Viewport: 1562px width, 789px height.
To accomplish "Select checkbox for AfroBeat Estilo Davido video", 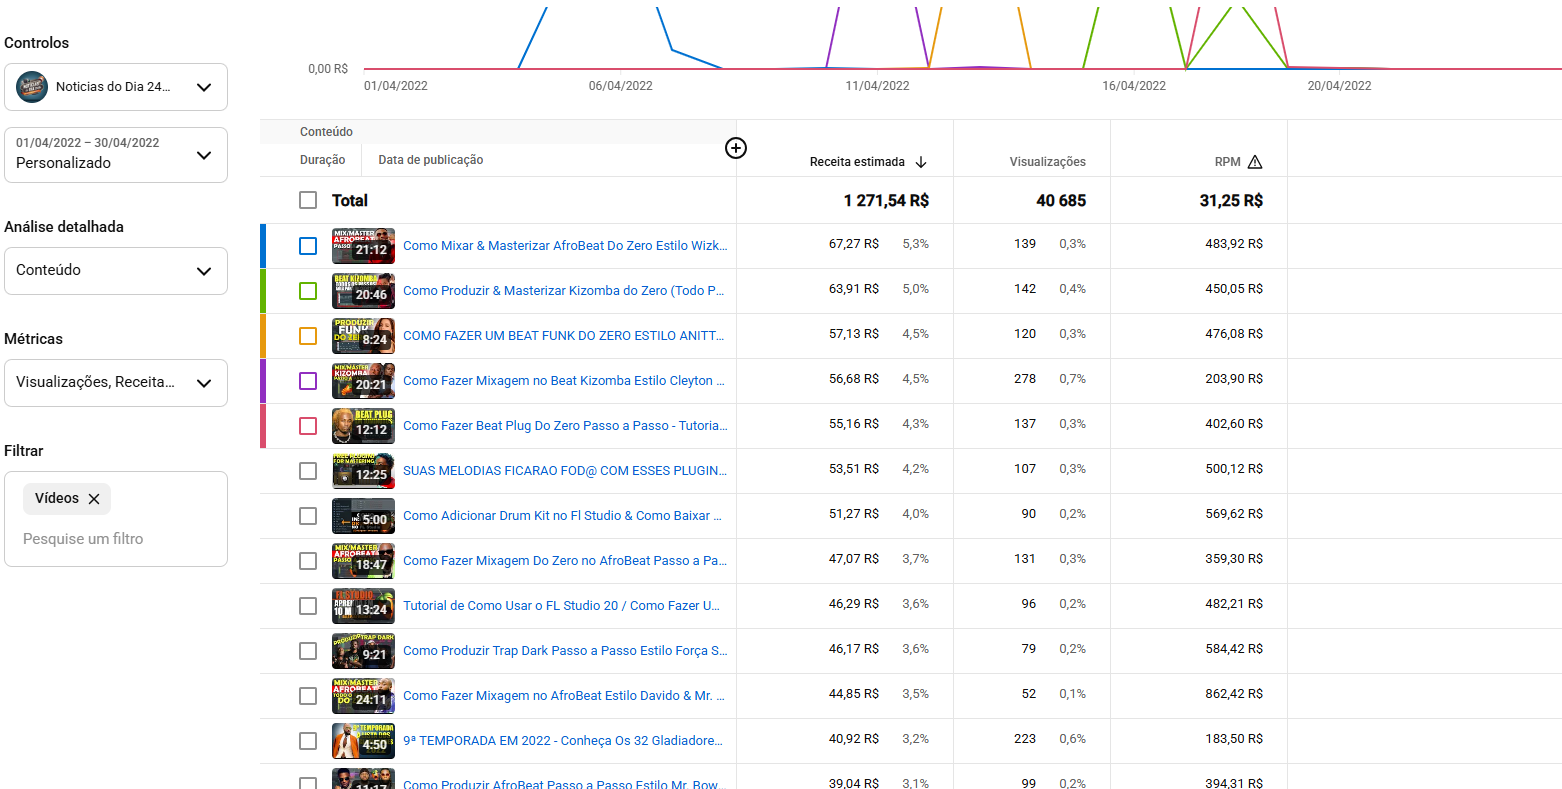I will click(x=308, y=696).
